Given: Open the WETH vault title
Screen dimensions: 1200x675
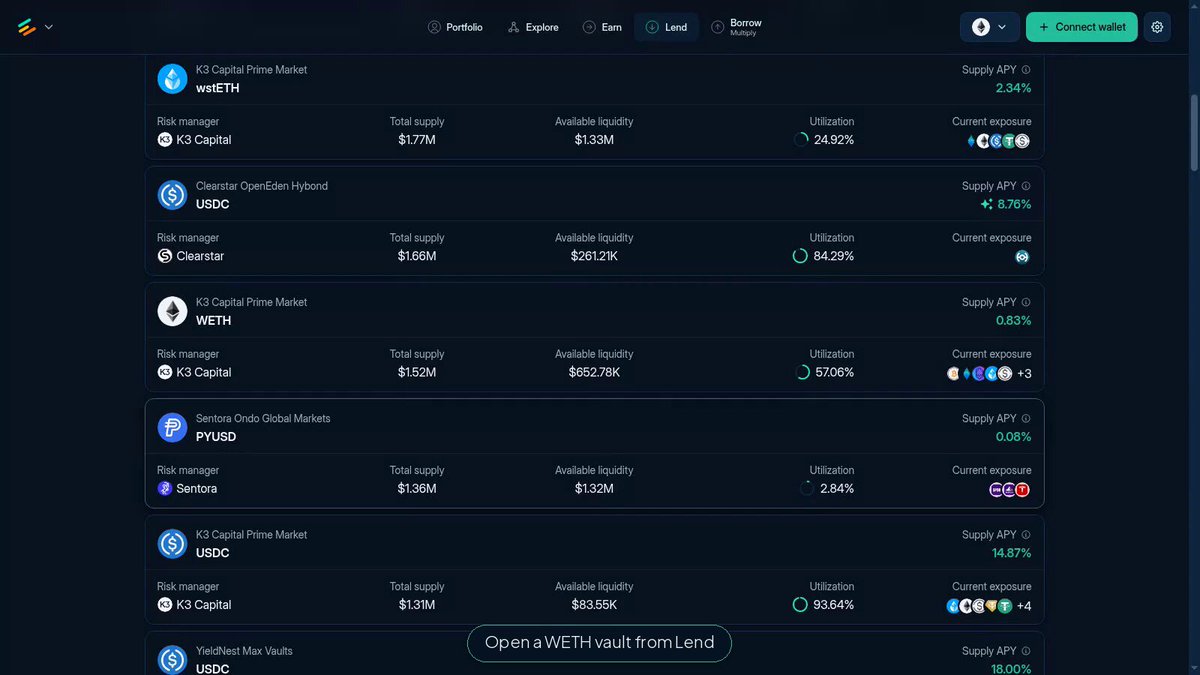Looking at the screenshot, I should 214,320.
